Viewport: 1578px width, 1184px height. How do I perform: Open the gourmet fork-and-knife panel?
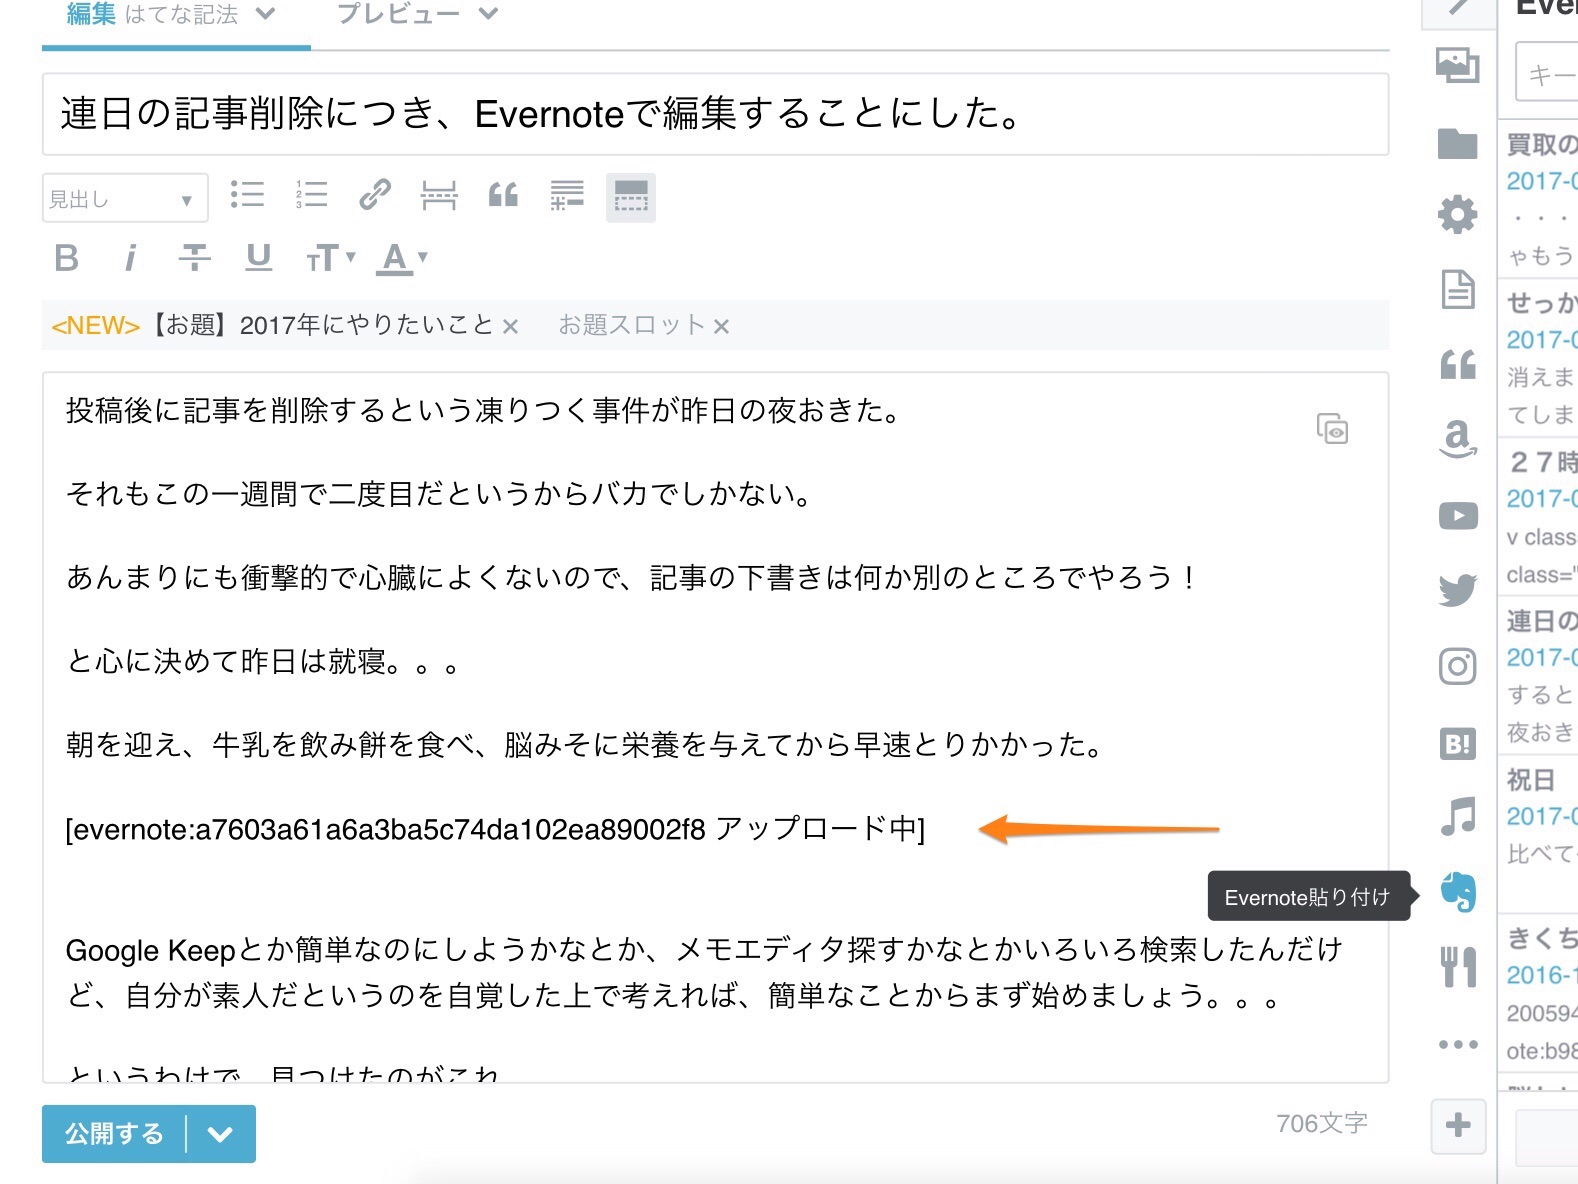[x=1458, y=967]
